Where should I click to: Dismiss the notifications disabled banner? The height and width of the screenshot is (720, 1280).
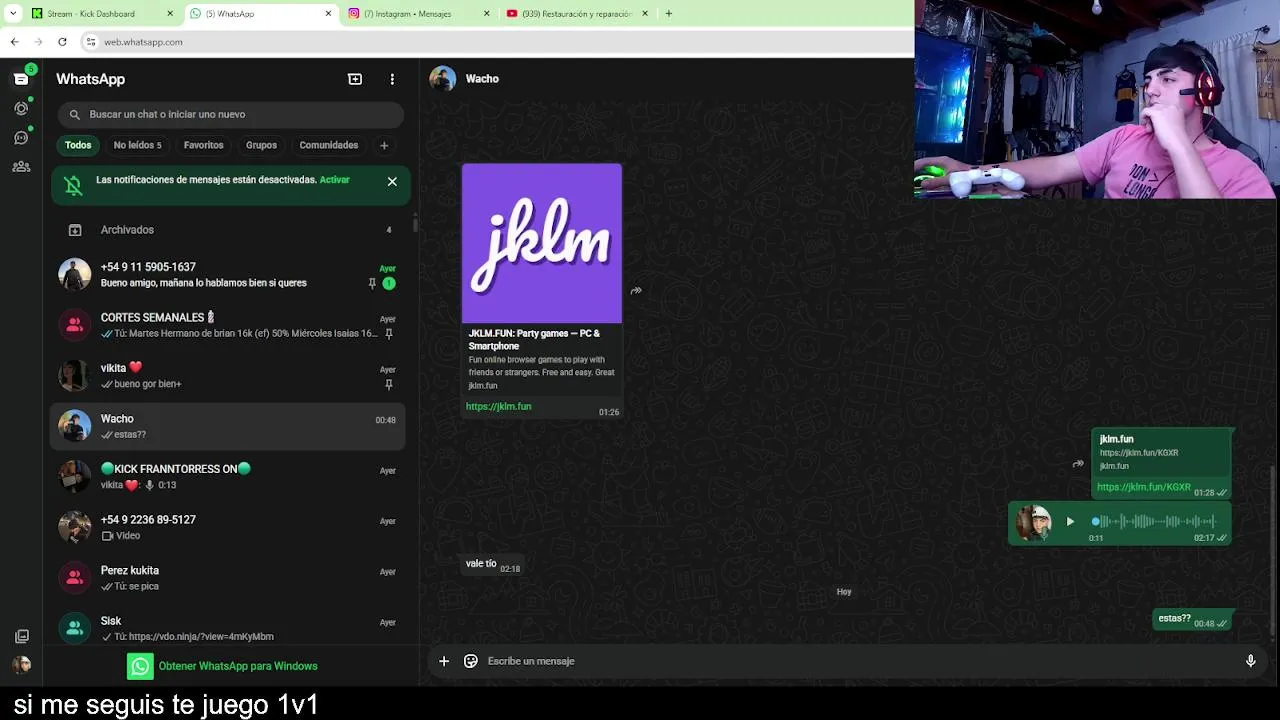pos(392,181)
